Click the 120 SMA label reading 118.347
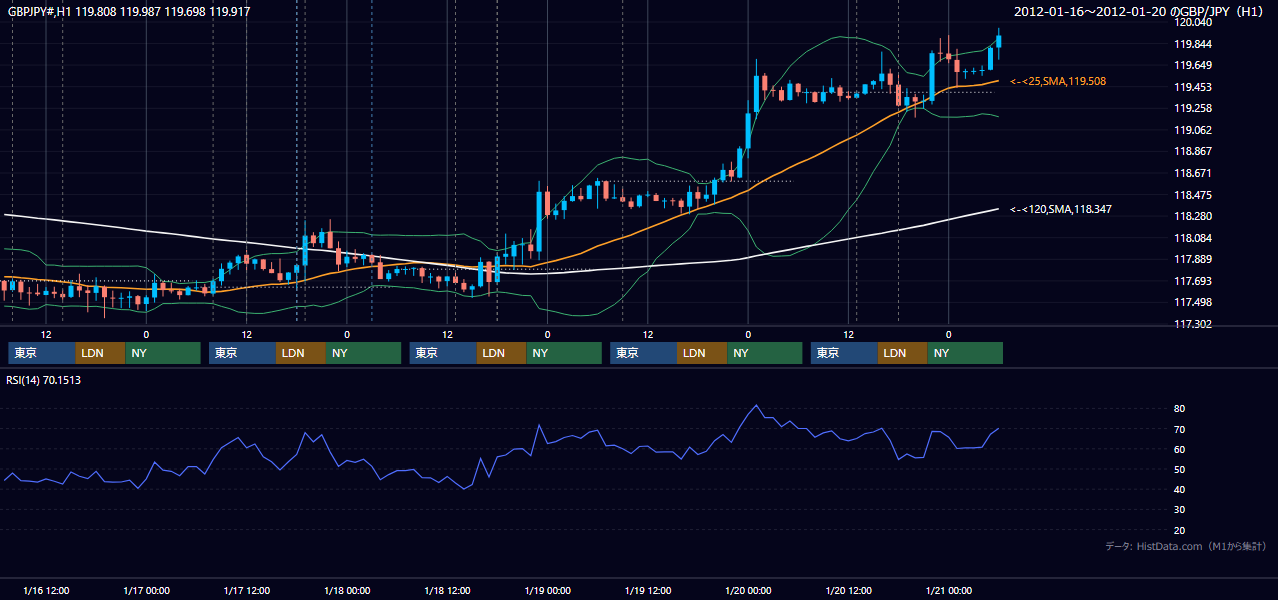 tap(1061, 210)
